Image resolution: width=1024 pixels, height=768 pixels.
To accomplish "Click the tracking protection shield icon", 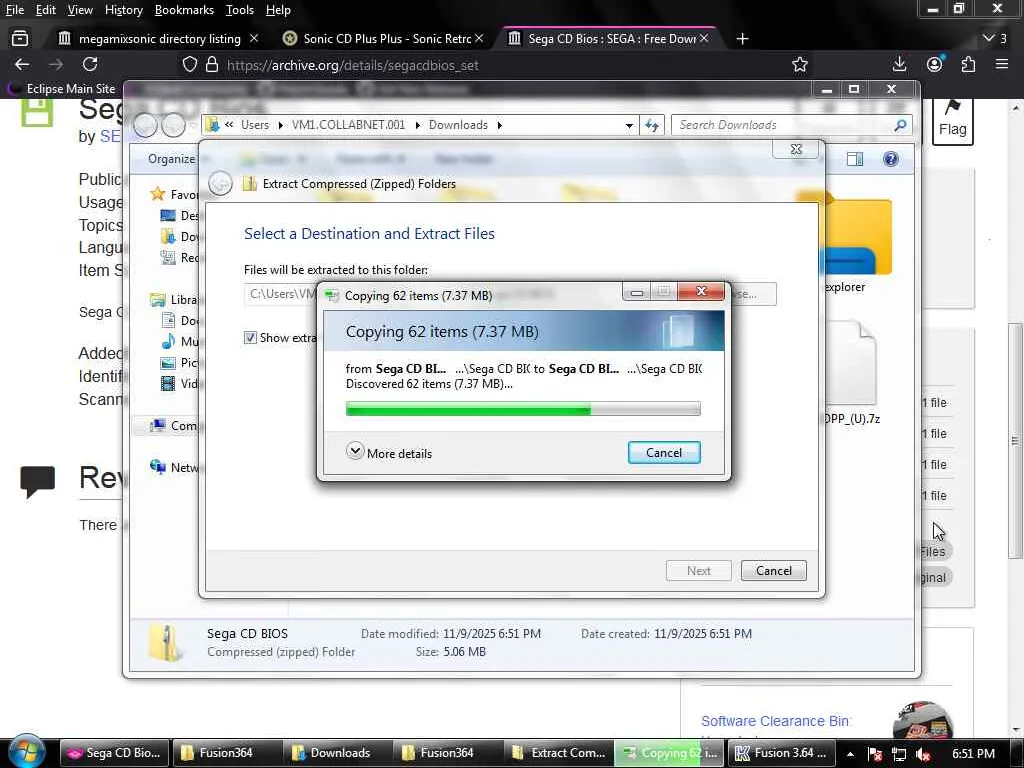I will [189, 65].
